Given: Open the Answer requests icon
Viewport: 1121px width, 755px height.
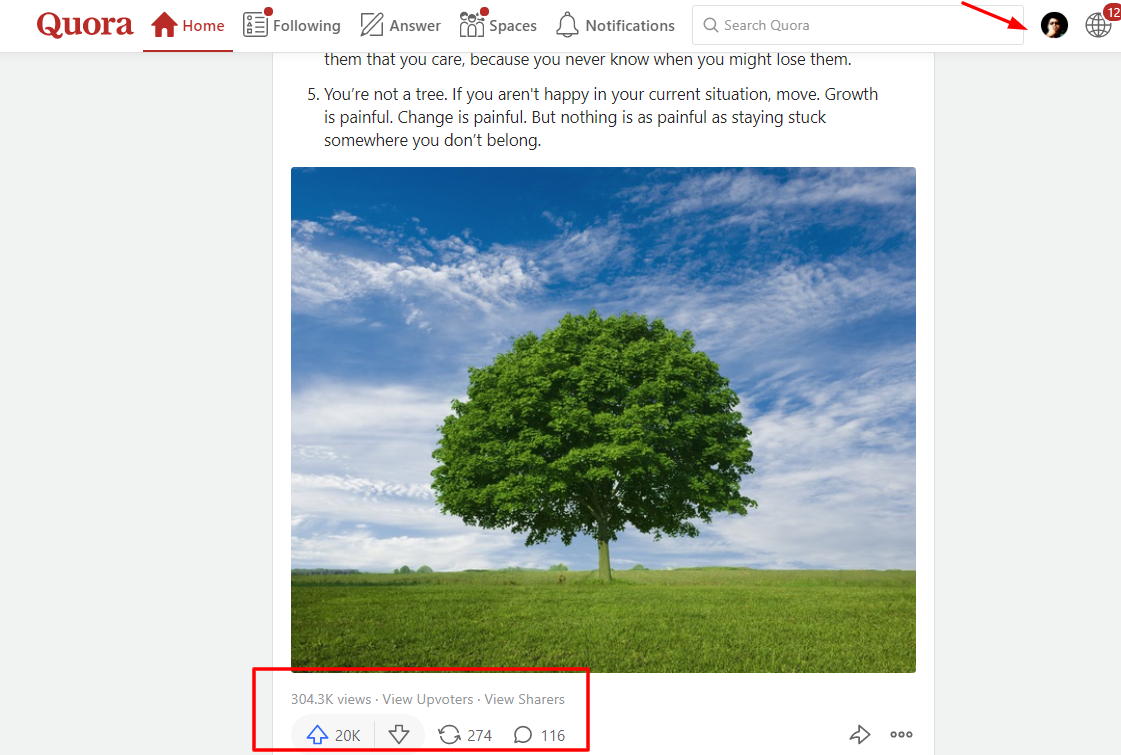Looking at the screenshot, I should pyautogui.click(x=371, y=22).
